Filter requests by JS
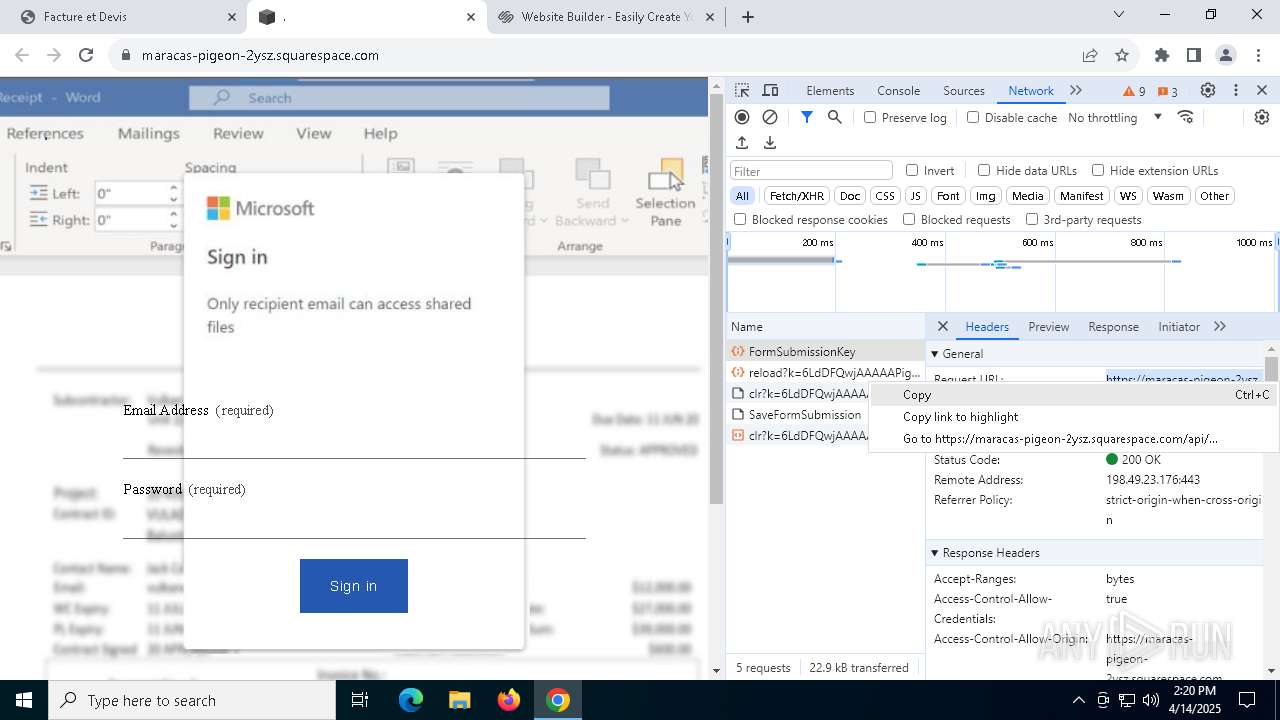 (x=915, y=196)
